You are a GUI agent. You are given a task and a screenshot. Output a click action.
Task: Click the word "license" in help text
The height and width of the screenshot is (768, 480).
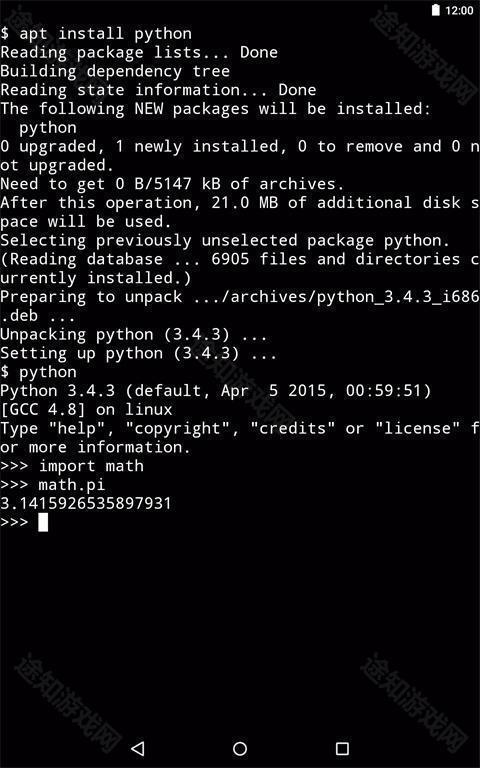pos(418,428)
